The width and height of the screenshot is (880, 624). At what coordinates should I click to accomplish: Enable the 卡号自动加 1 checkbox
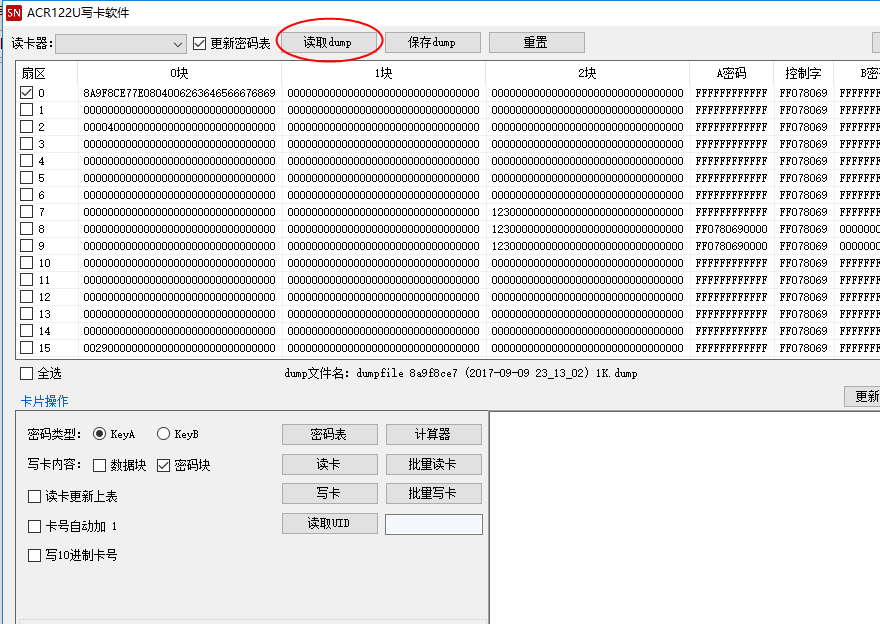(x=34, y=526)
